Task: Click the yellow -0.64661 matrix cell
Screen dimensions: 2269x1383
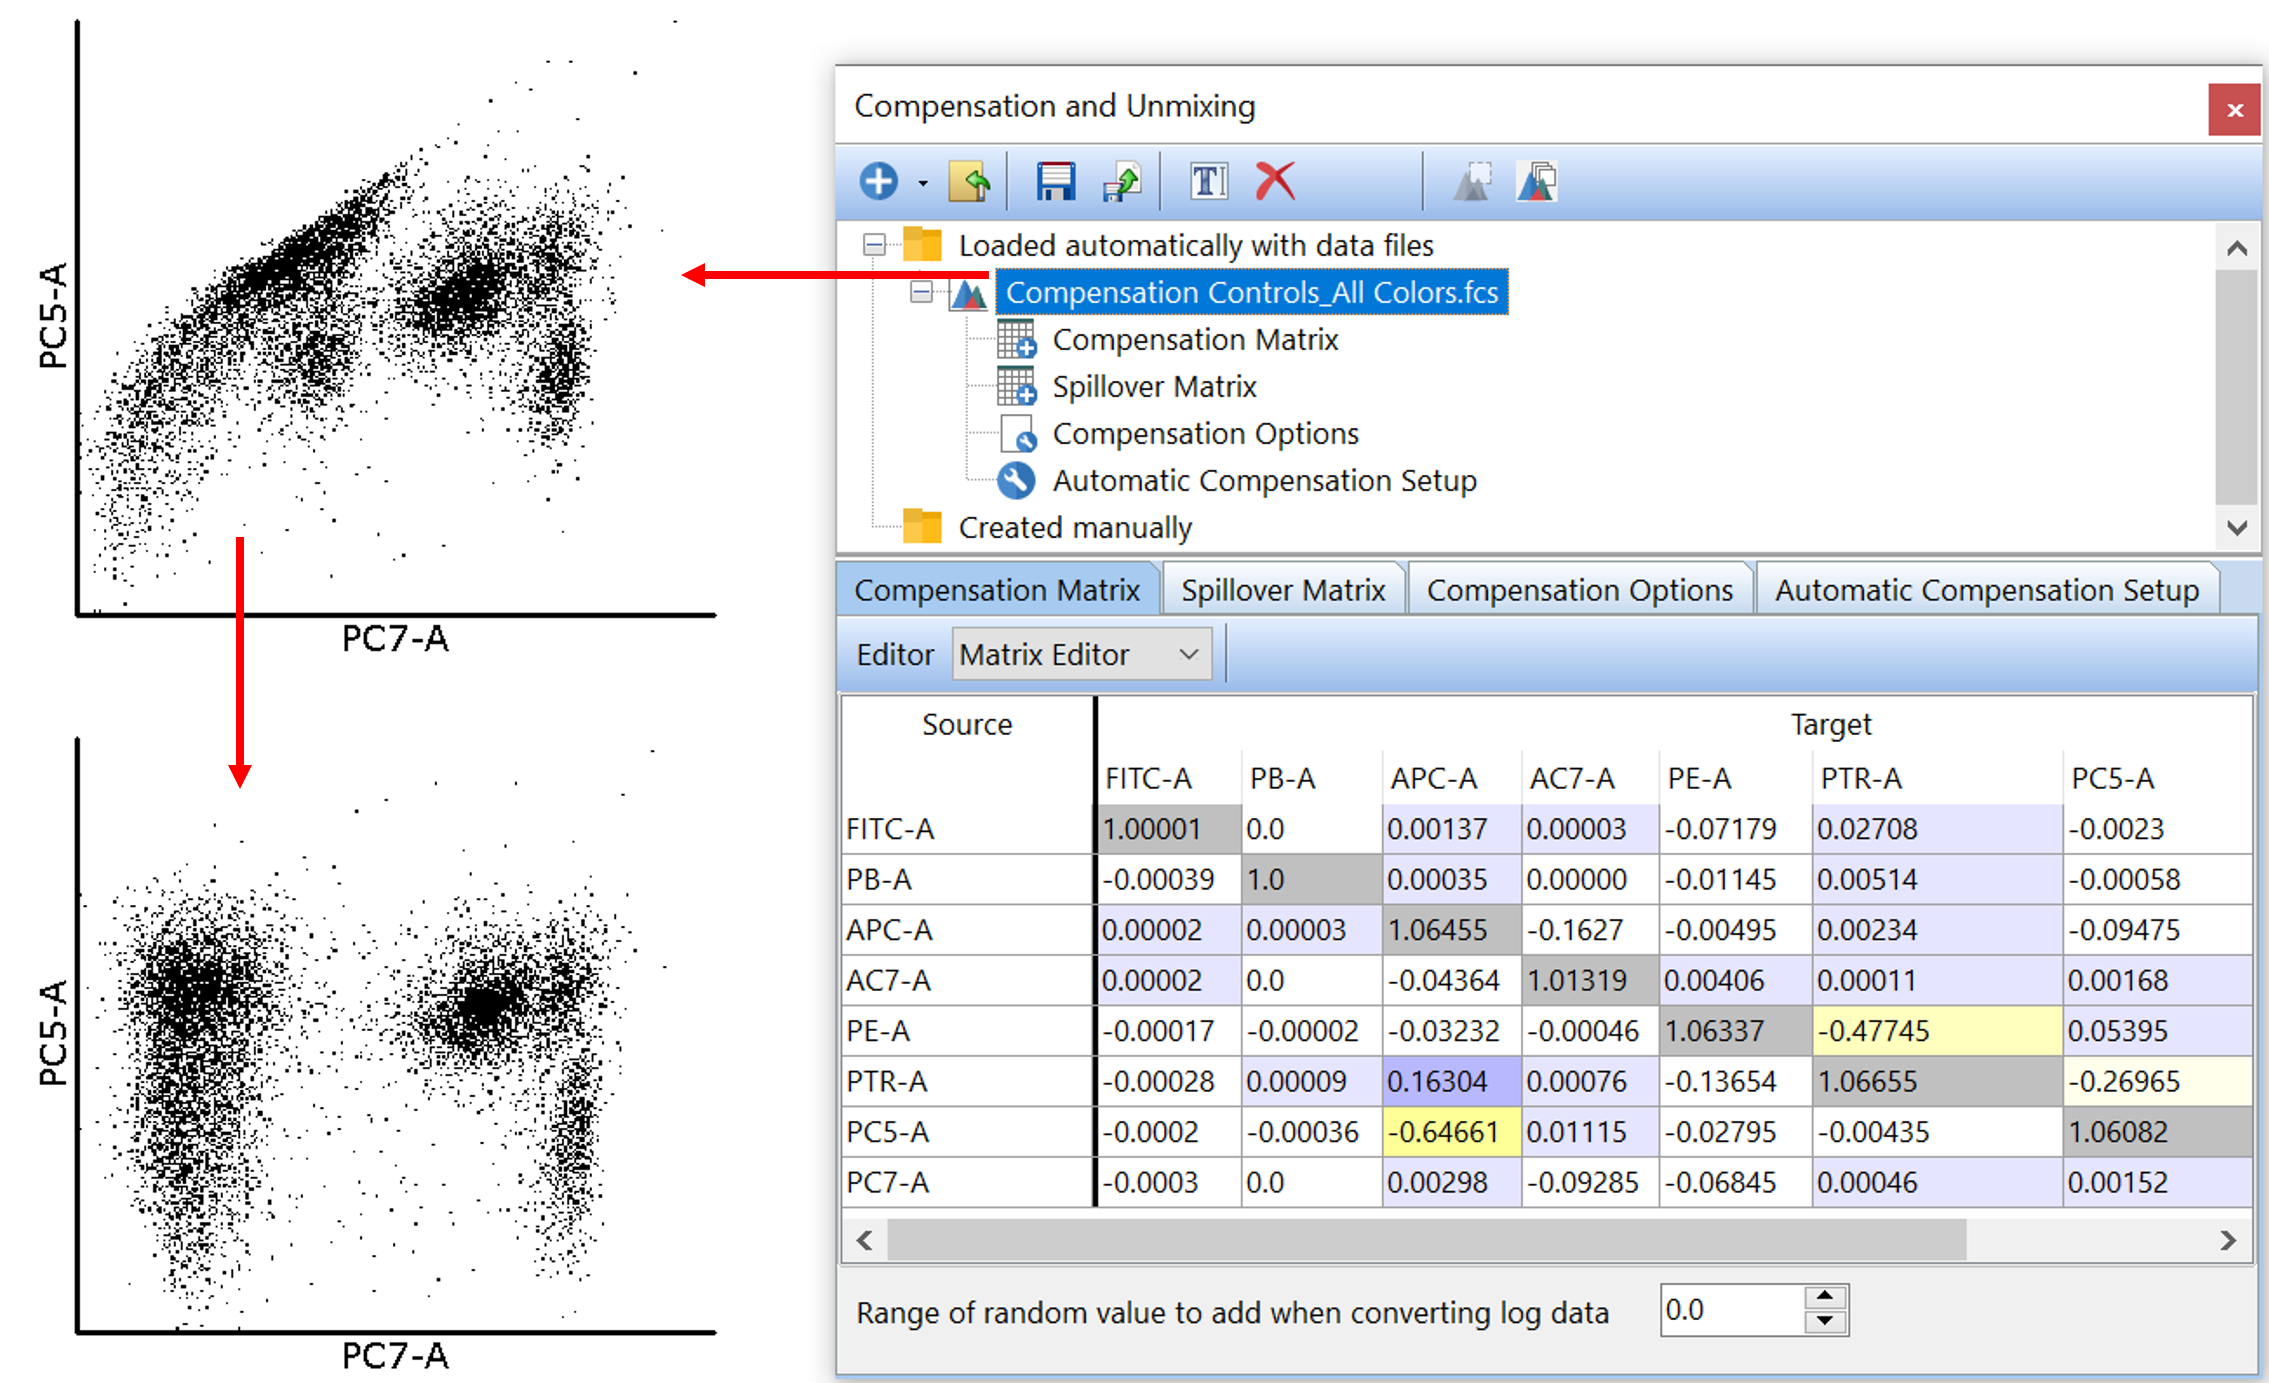Action: pyautogui.click(x=1449, y=1132)
